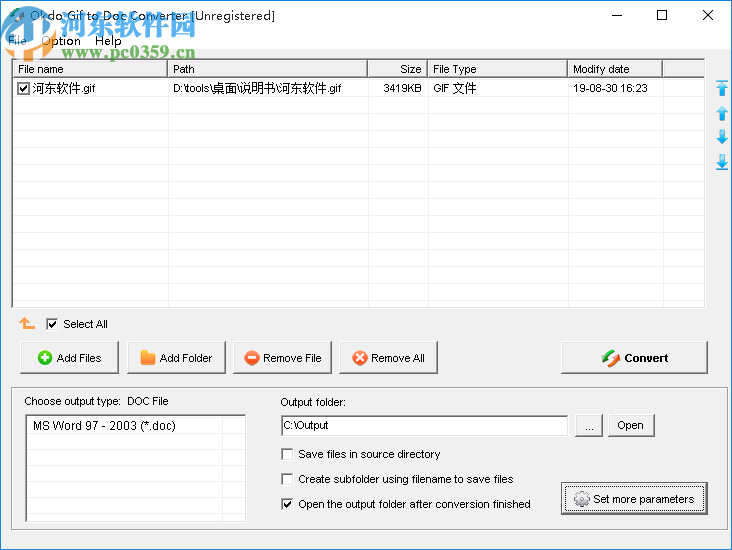Start conversion with the Convert button
The width and height of the screenshot is (732, 550).
pyautogui.click(x=634, y=358)
